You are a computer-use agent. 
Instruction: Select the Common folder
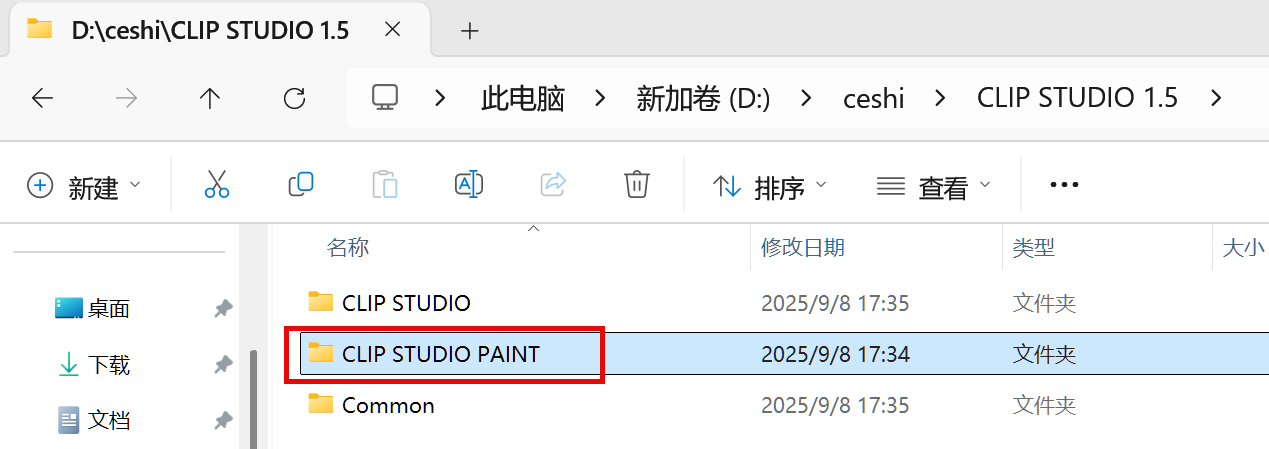(388, 405)
